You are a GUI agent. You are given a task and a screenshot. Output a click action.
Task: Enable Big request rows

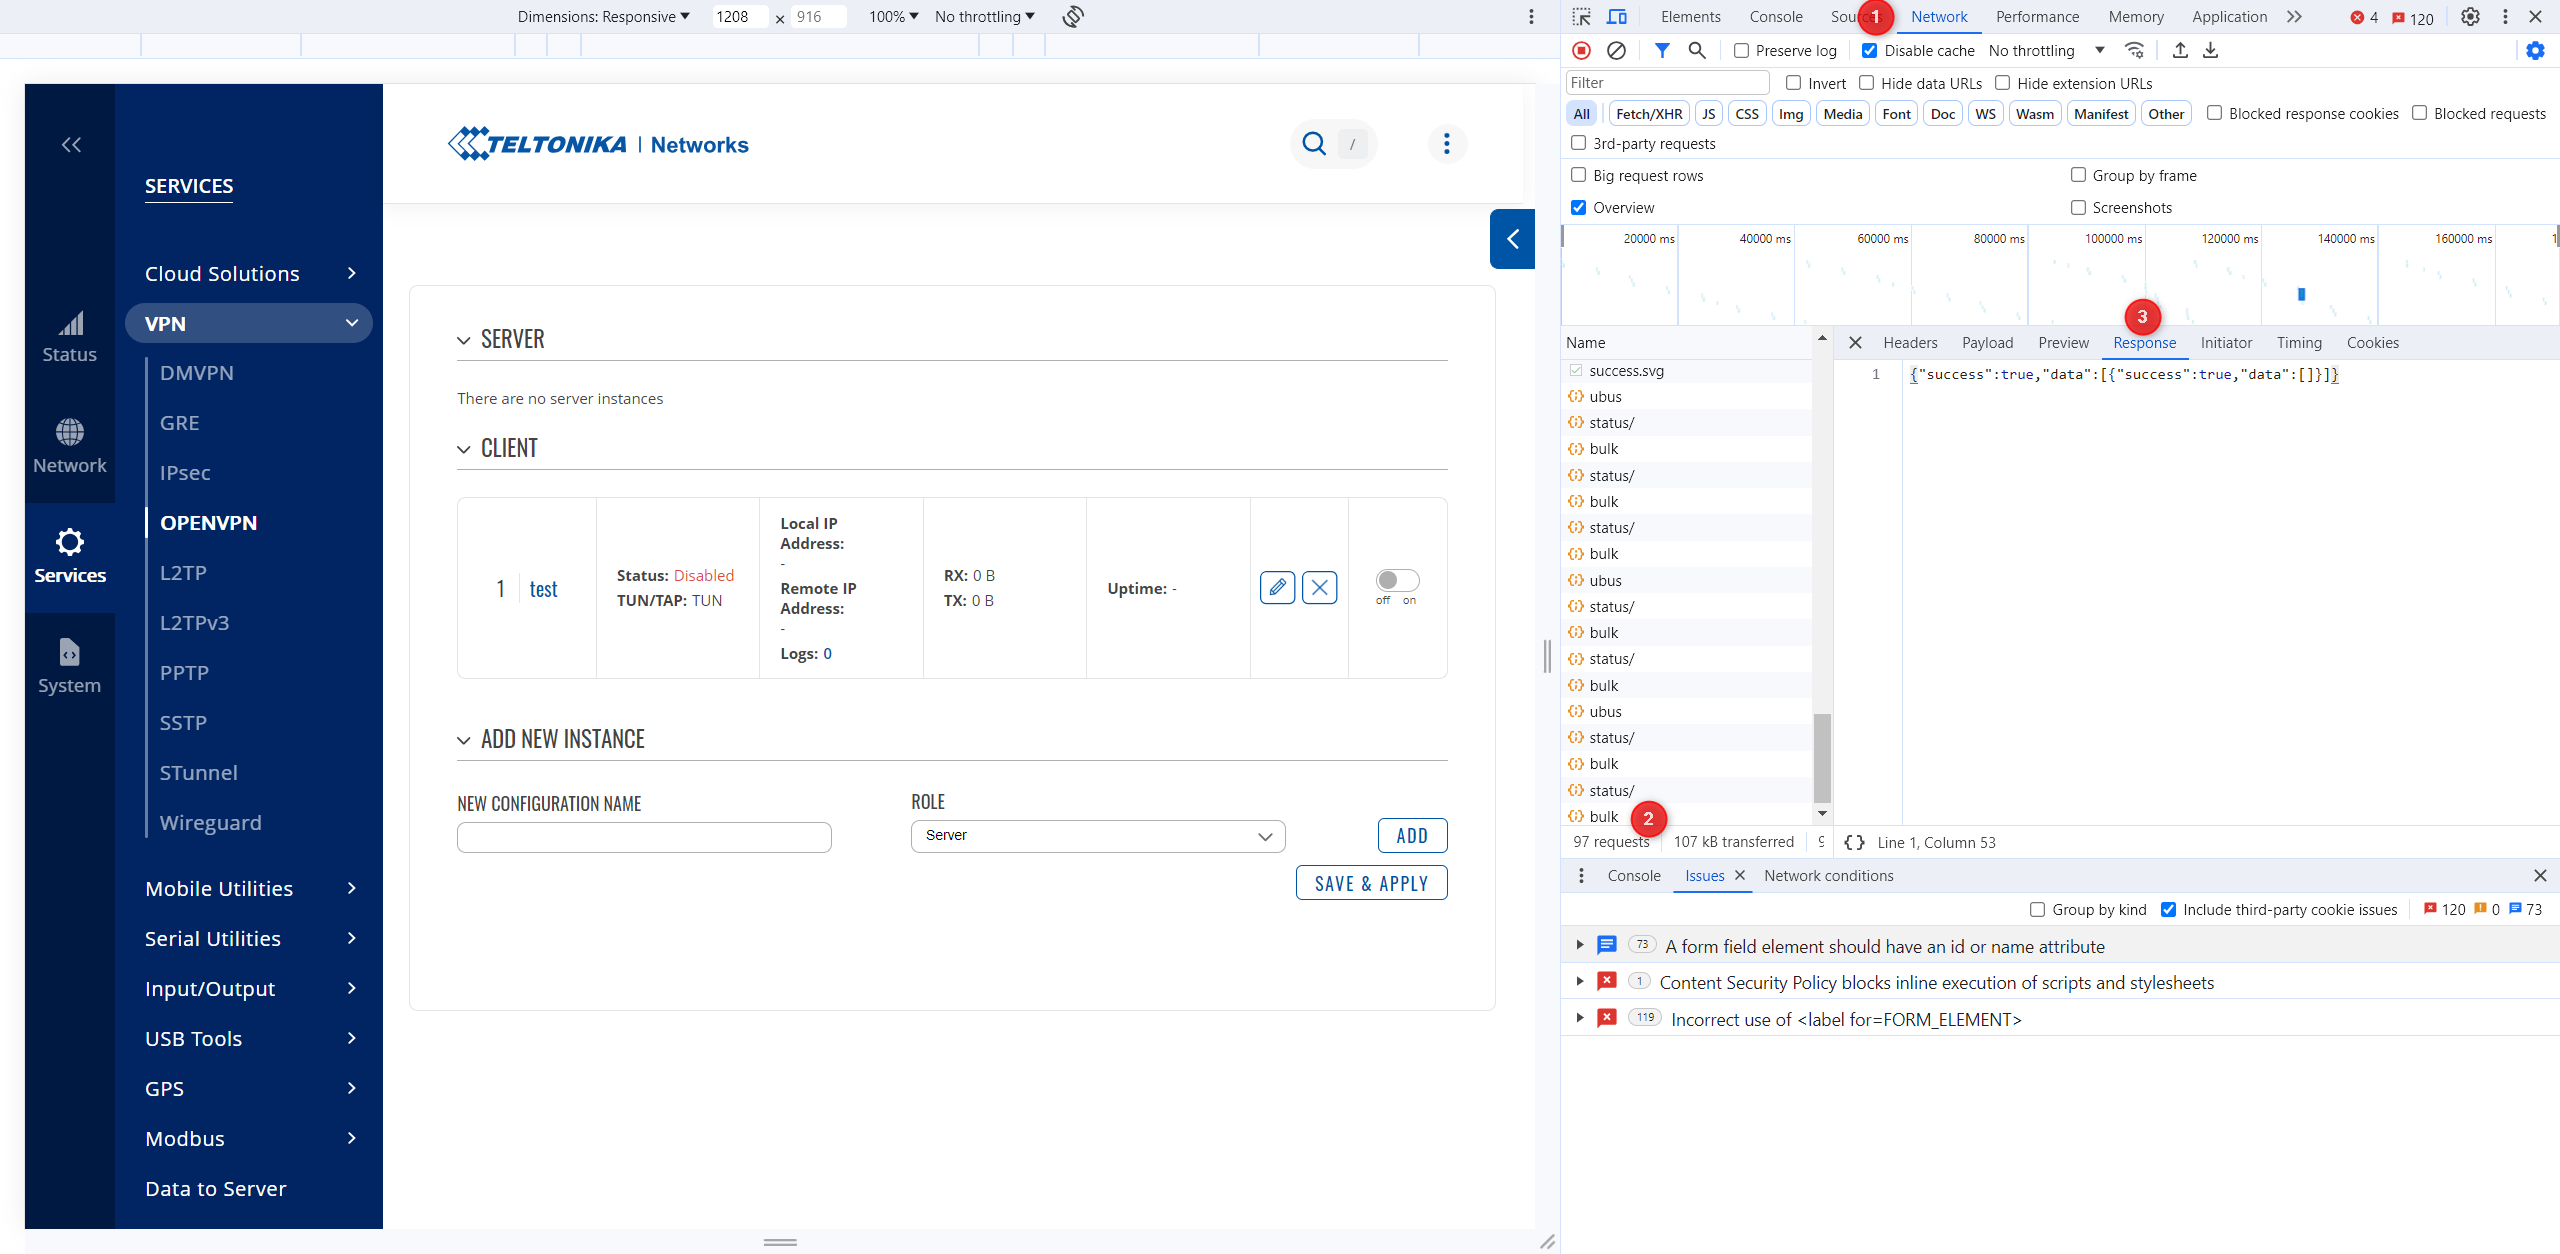click(1578, 175)
